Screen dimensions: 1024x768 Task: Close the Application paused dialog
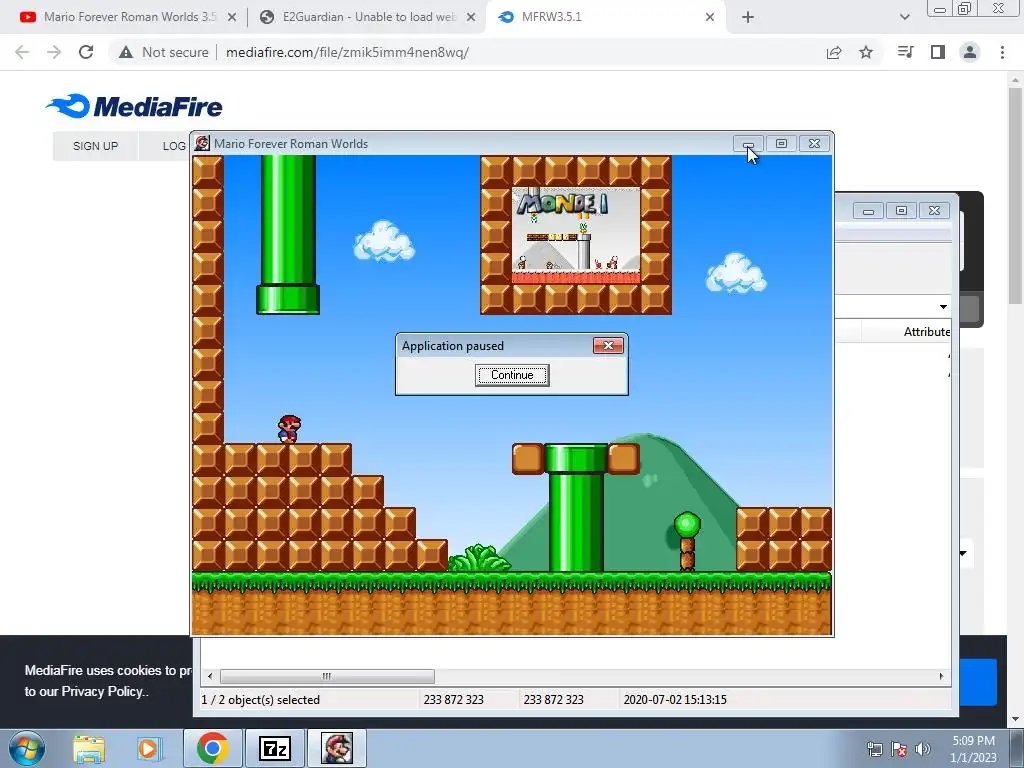608,345
